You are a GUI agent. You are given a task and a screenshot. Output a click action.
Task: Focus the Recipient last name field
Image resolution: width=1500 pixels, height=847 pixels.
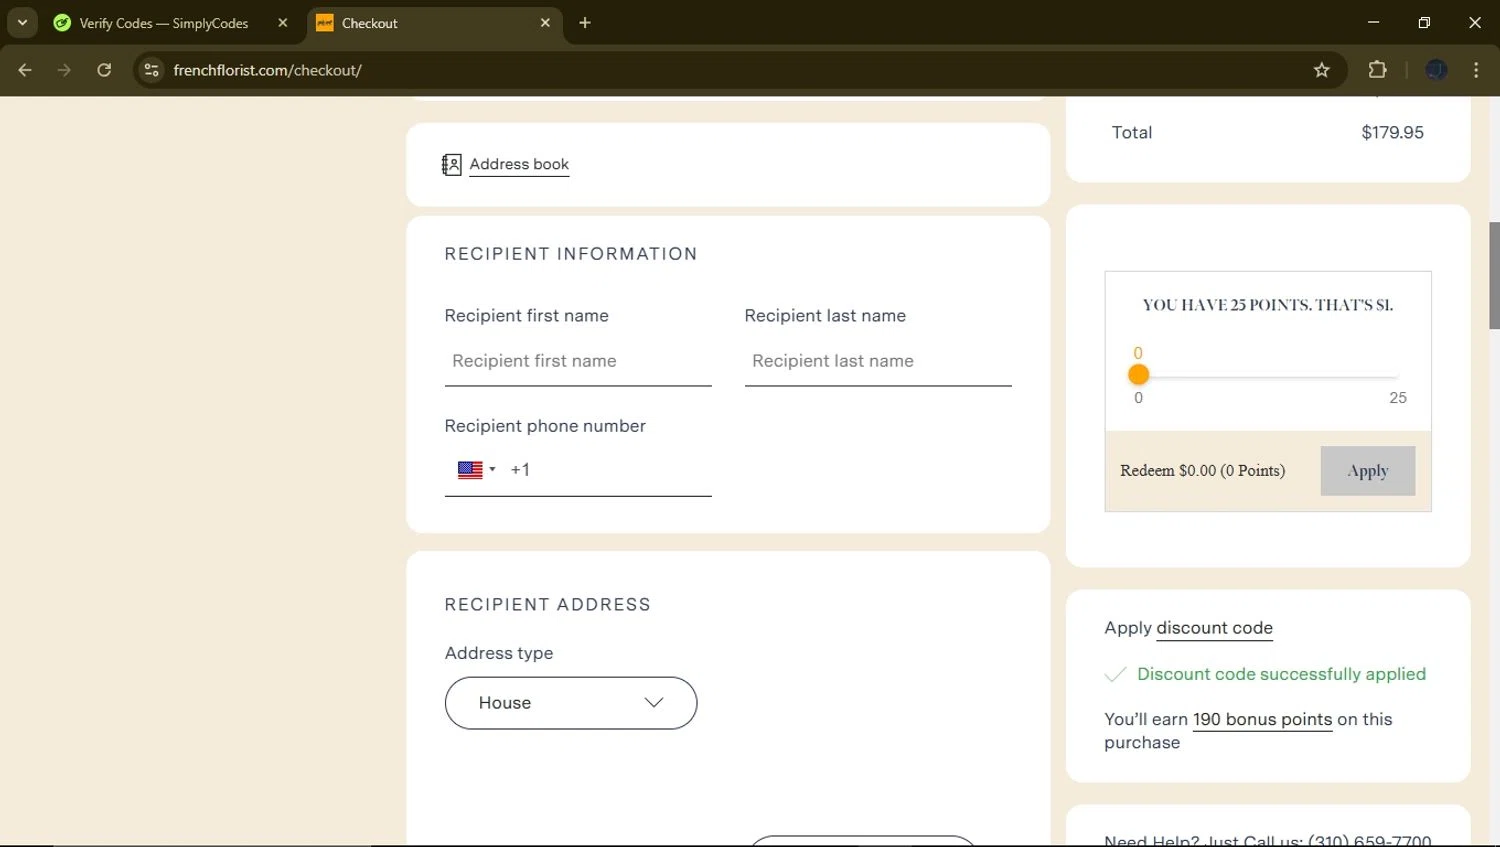[878, 361]
